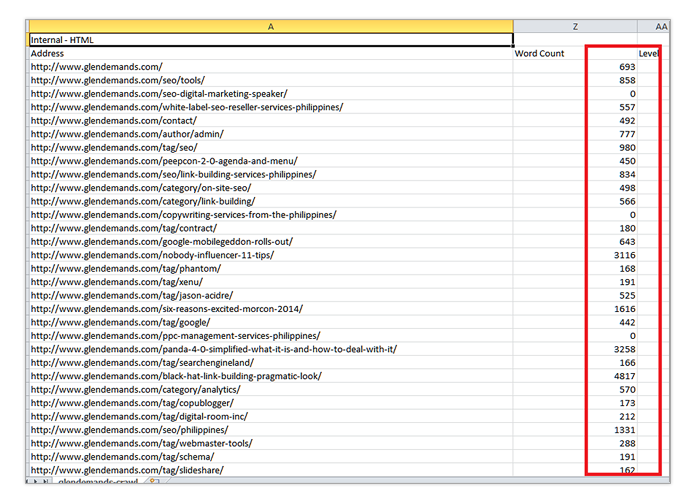Click the /tag/phantom/ URL cell
Image resolution: width=700 pixels, height=504 pixels.
click(x=271, y=268)
